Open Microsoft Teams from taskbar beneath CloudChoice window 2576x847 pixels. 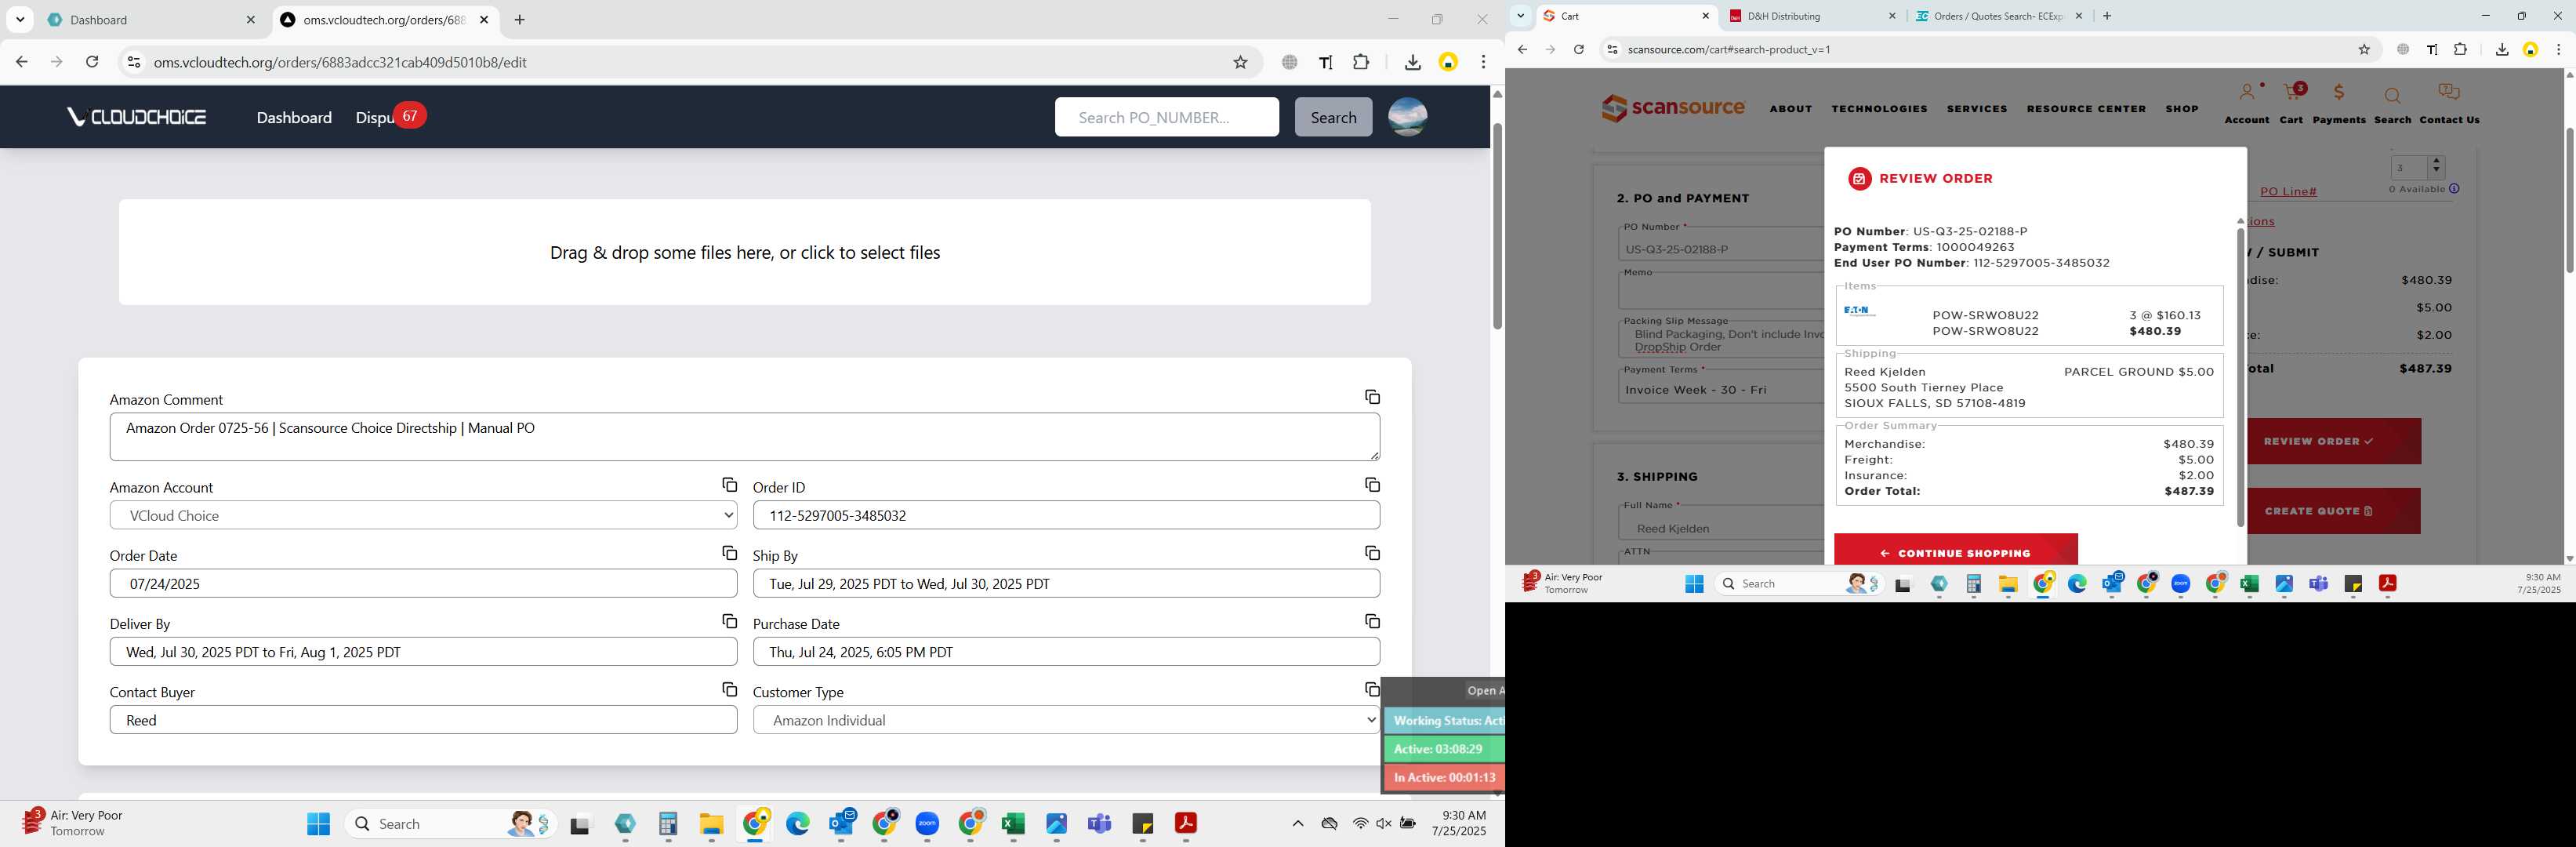1099,824
